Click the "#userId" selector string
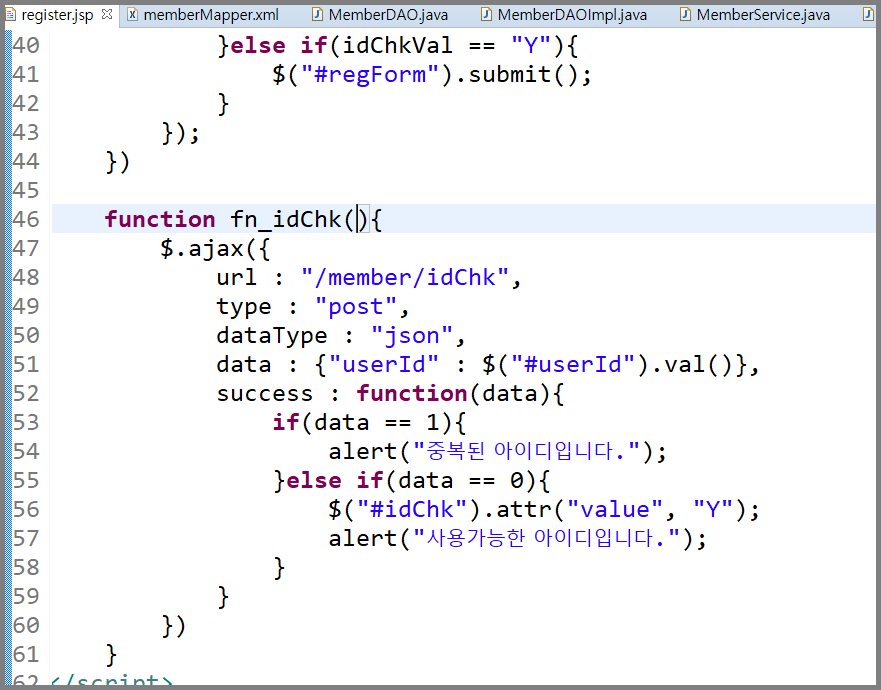881x690 pixels. click(573, 365)
